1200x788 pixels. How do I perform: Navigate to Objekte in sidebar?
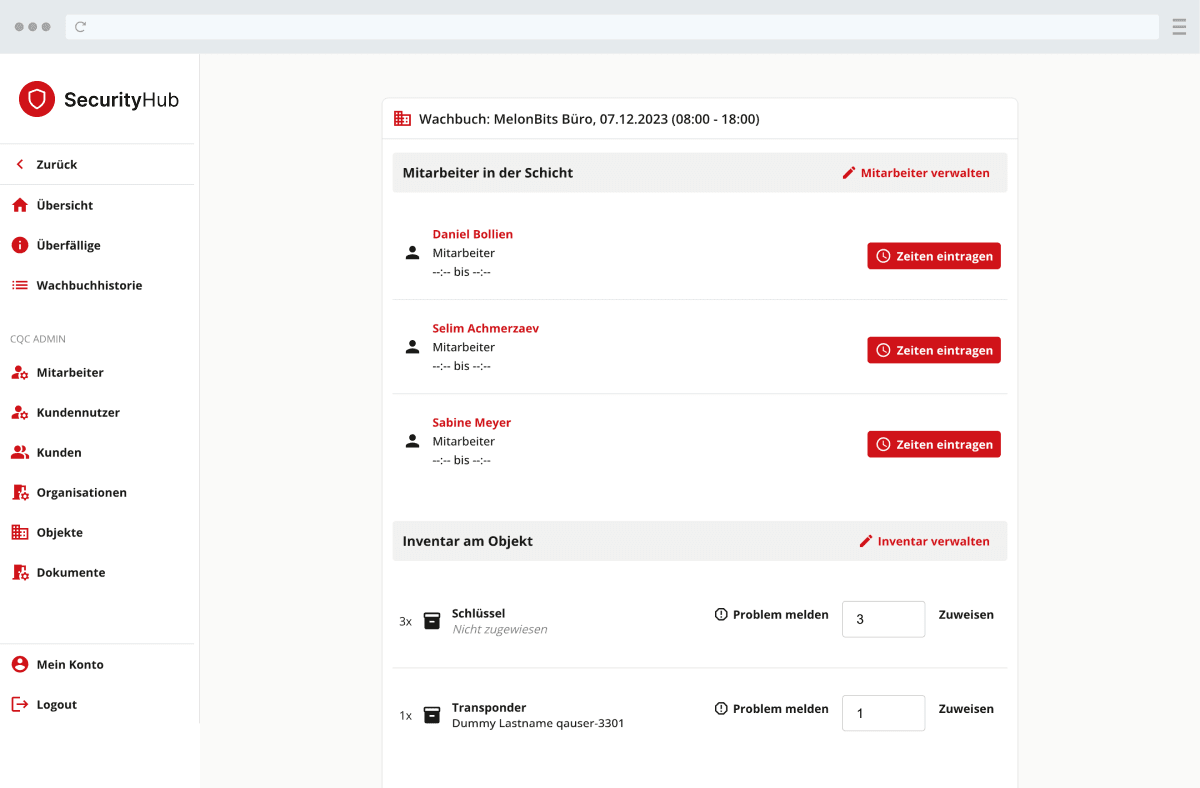59,532
